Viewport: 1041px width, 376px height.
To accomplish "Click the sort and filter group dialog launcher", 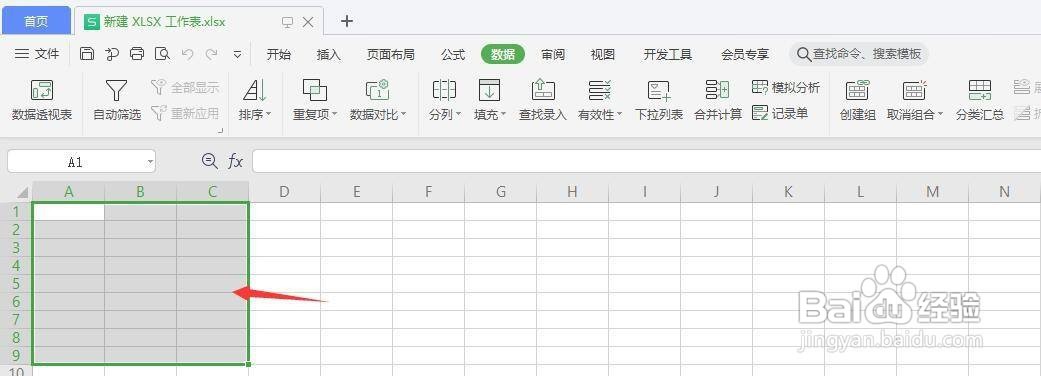I will [220, 132].
